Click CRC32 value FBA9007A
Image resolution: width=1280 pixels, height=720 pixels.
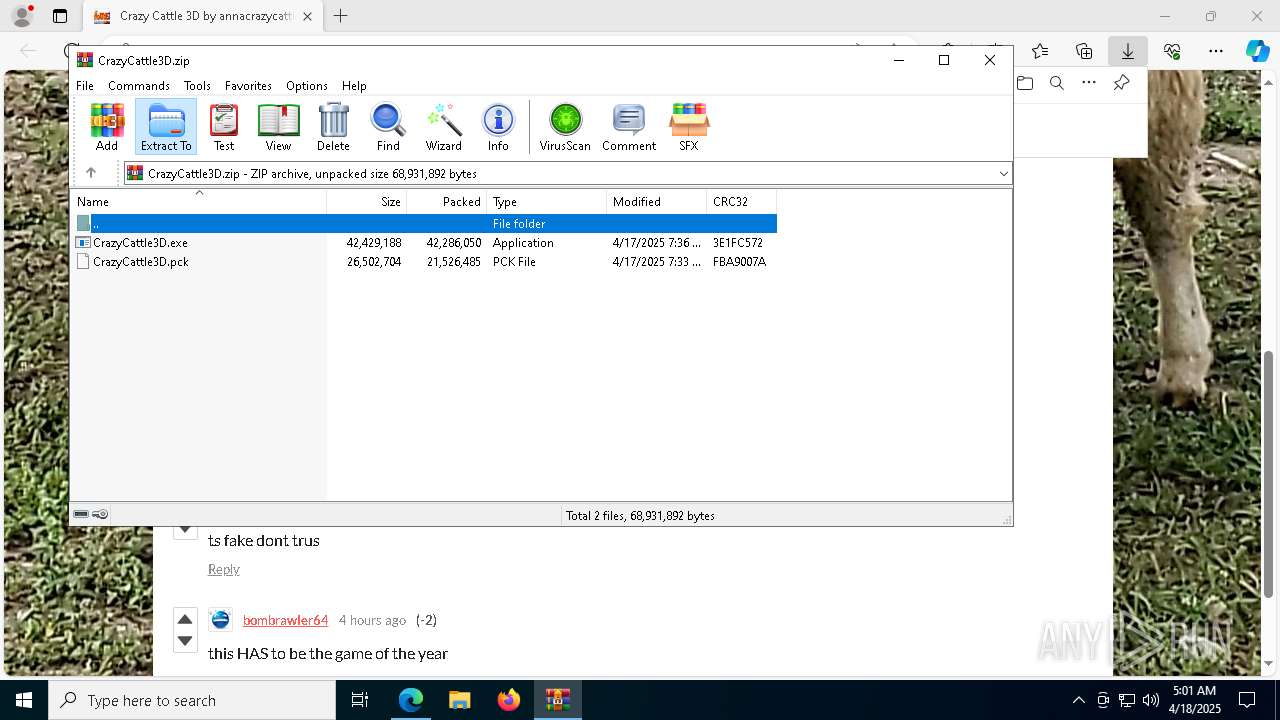click(739, 262)
